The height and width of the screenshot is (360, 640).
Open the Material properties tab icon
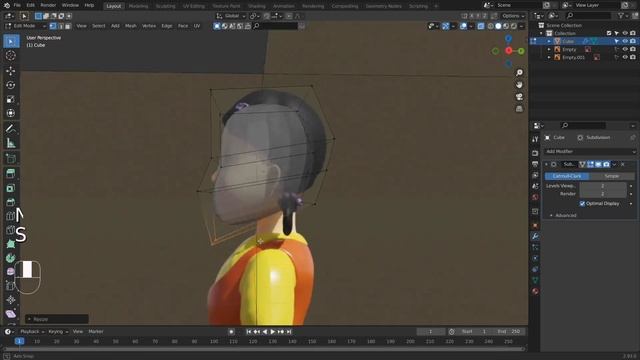tap(535, 291)
